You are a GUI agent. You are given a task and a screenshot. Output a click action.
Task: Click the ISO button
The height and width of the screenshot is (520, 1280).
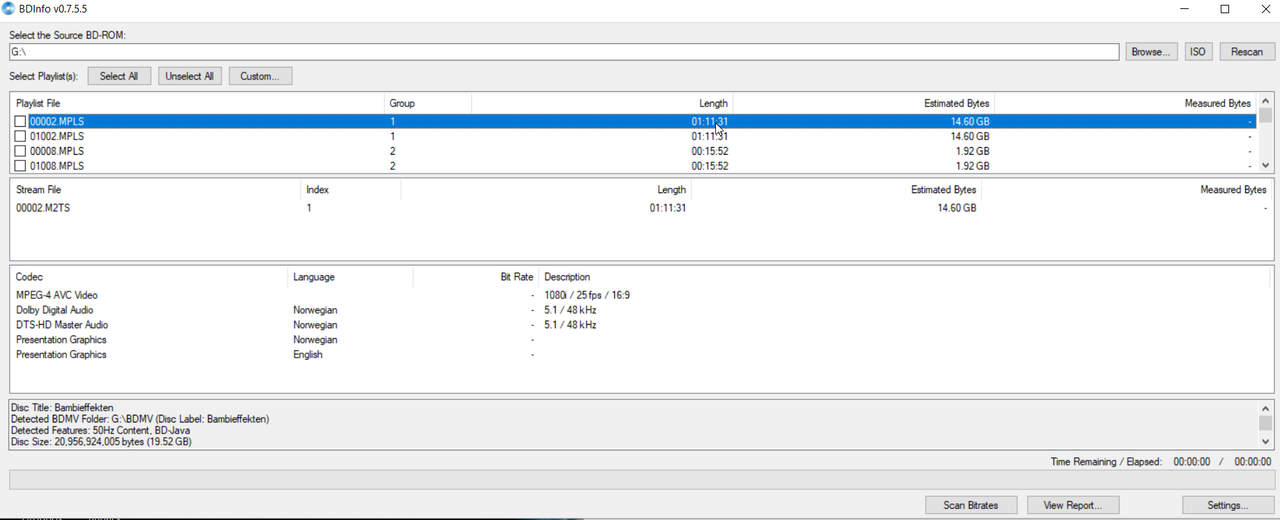1197,51
